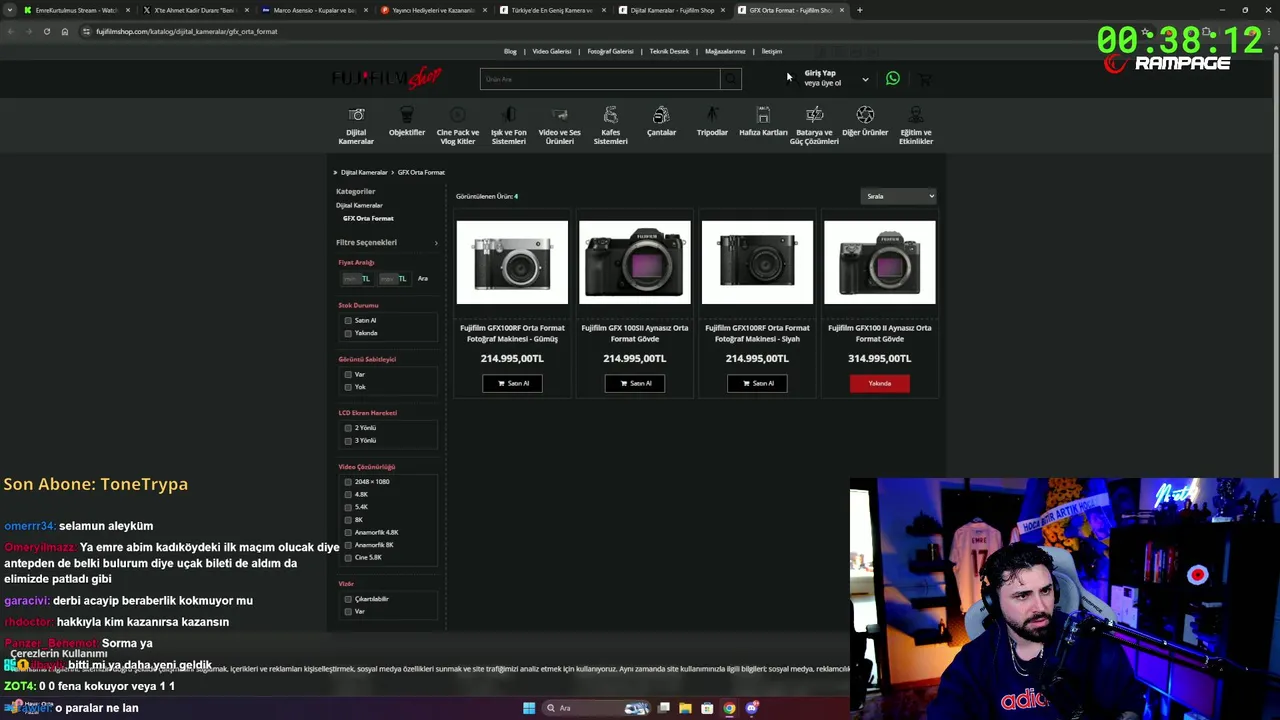The image size is (1280, 720).
Task: Check the Satın Al stock filter
Action: [x=348, y=321]
